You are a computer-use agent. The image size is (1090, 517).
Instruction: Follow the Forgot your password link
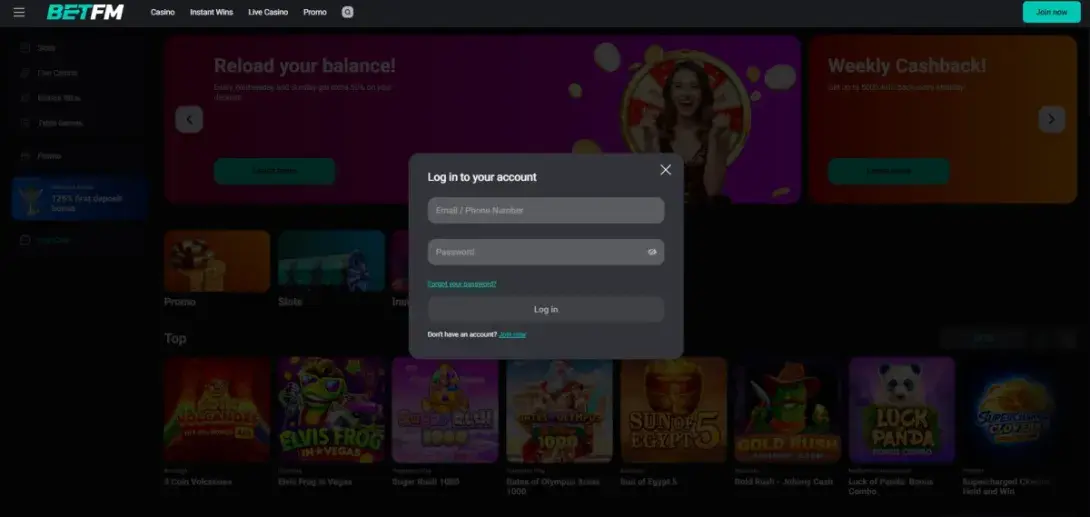click(x=461, y=284)
